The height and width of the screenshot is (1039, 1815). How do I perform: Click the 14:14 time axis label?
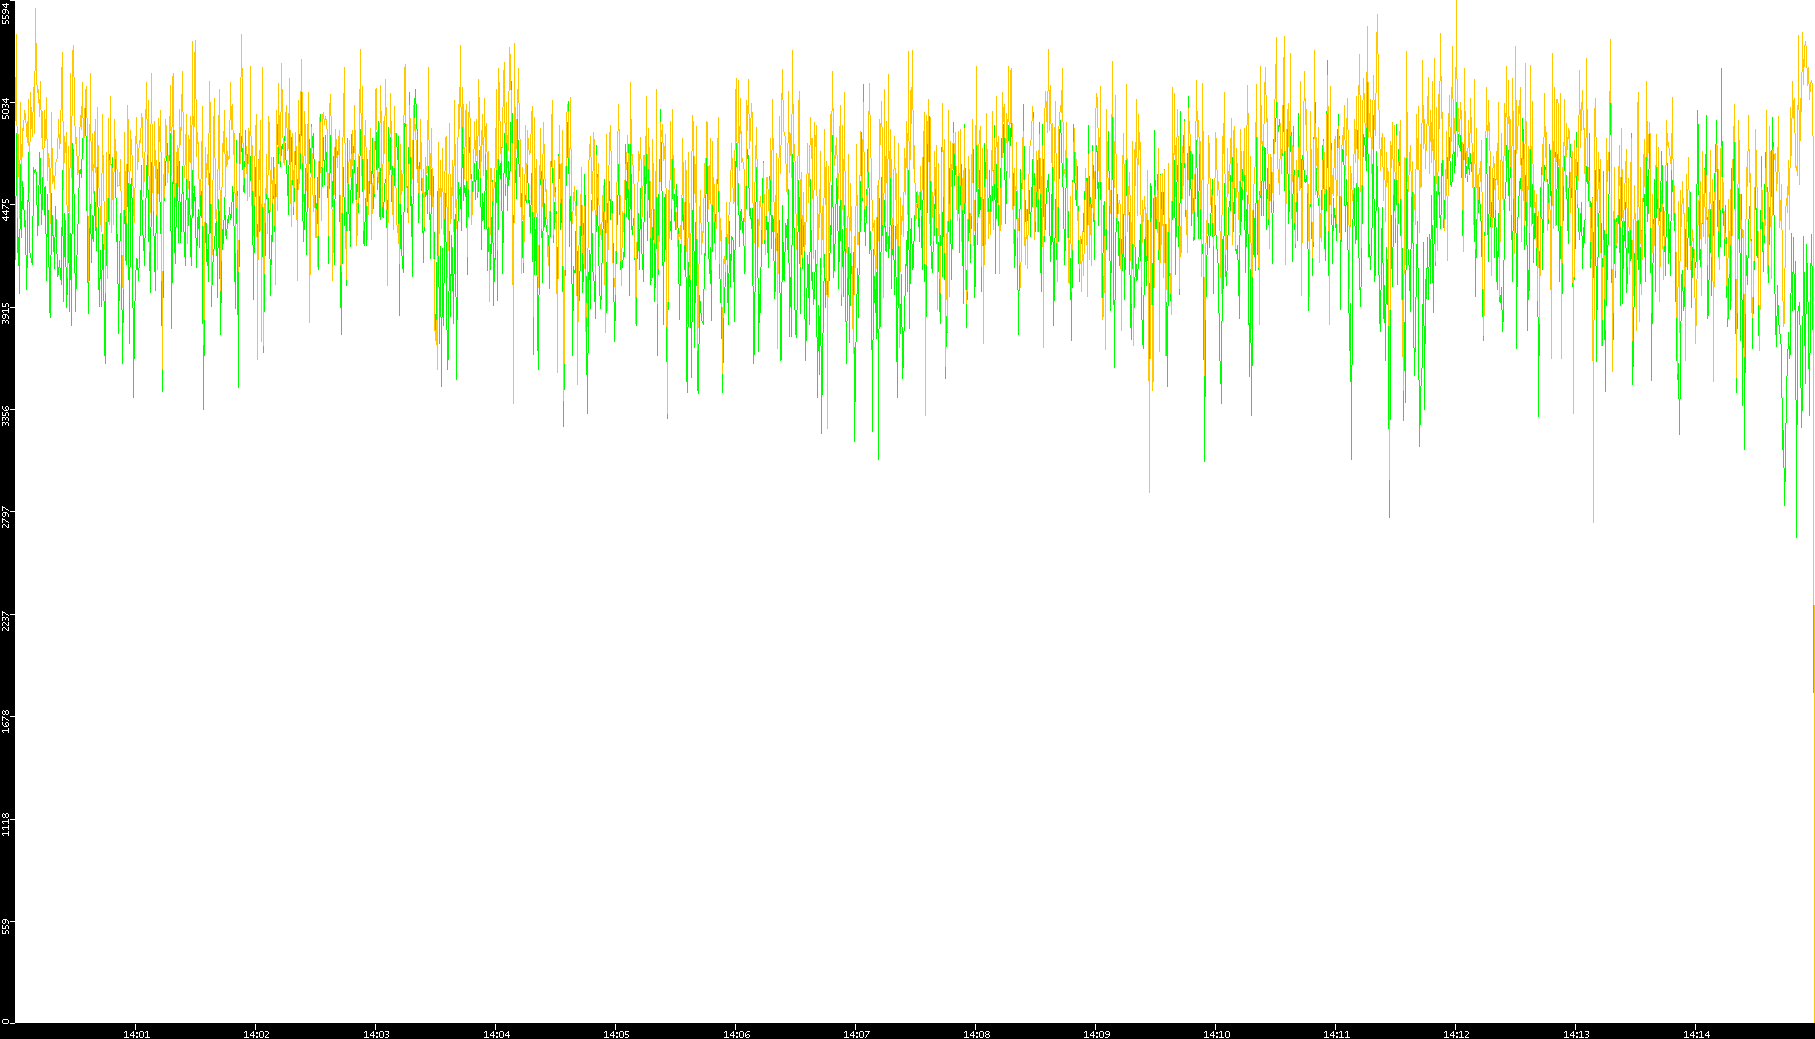pyautogui.click(x=1696, y=1034)
